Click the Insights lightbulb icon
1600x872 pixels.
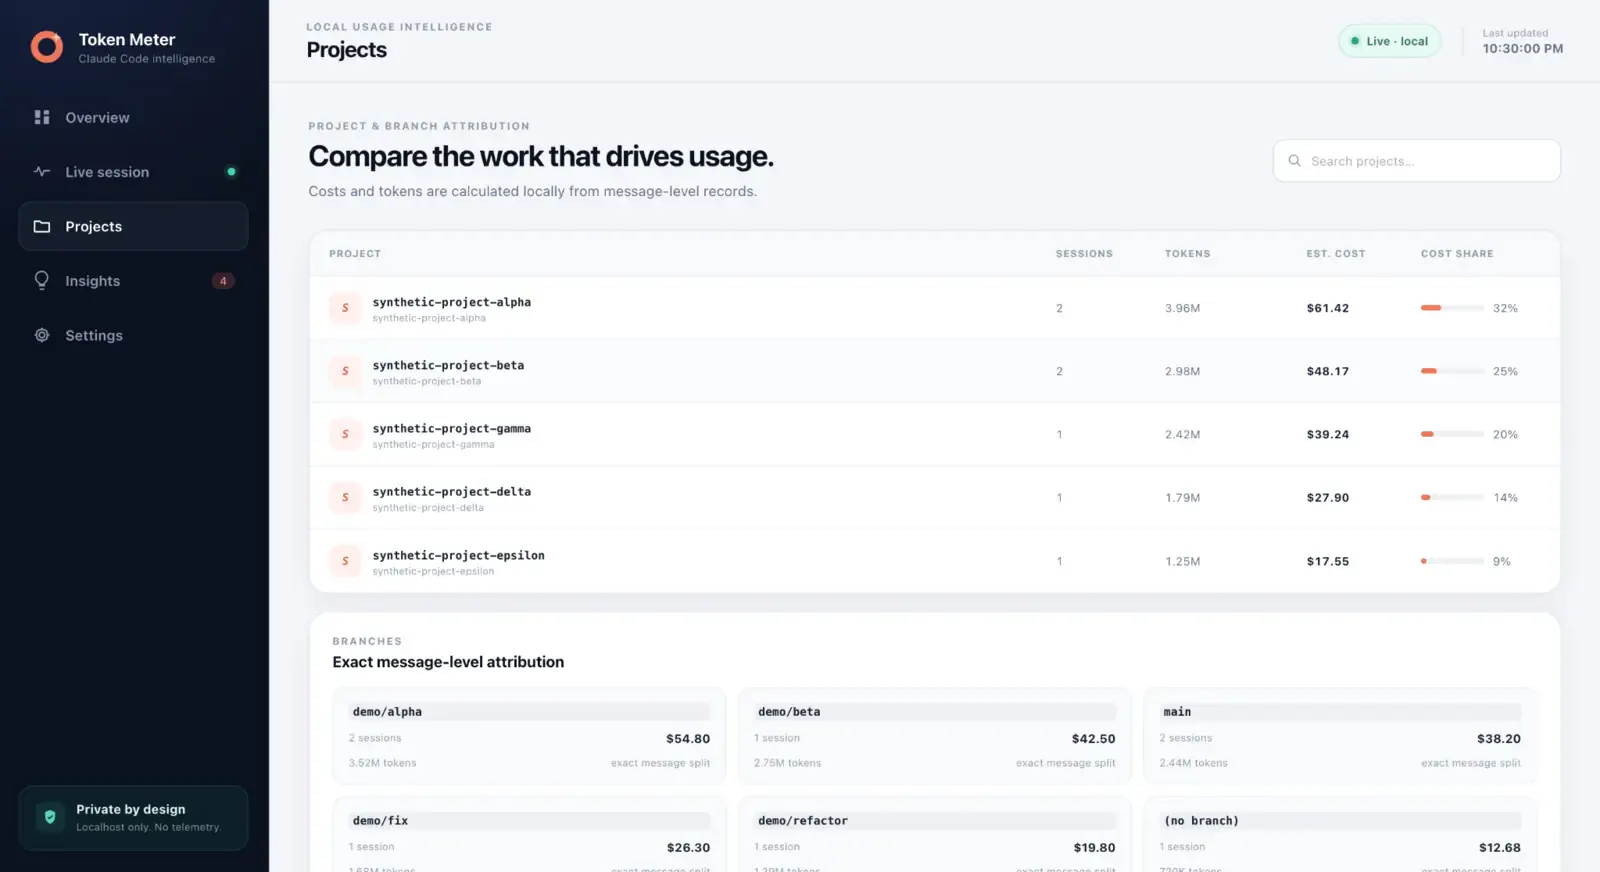click(42, 281)
